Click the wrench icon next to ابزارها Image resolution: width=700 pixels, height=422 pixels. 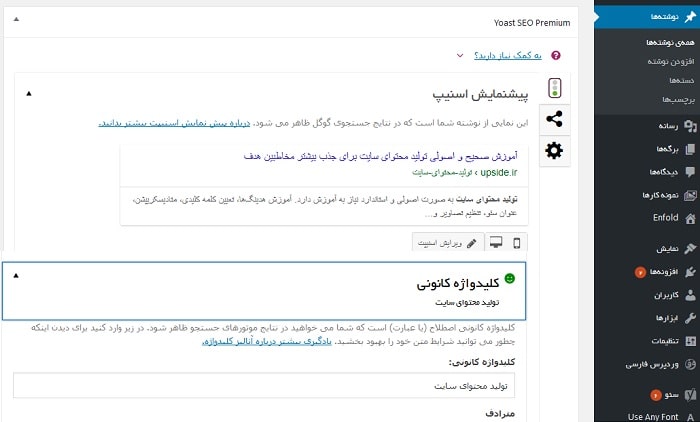coord(690,318)
